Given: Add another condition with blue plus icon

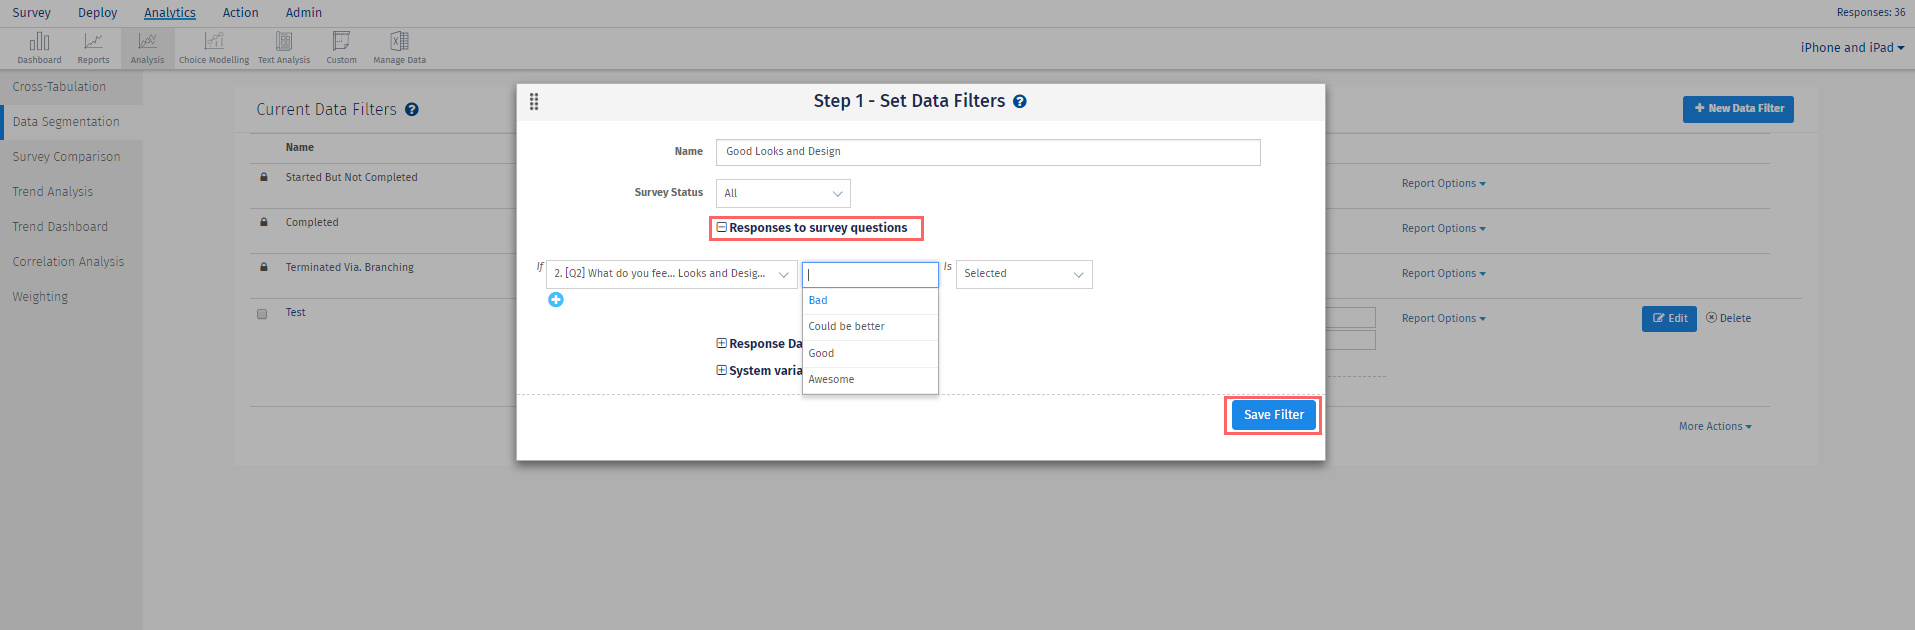Looking at the screenshot, I should pyautogui.click(x=556, y=299).
